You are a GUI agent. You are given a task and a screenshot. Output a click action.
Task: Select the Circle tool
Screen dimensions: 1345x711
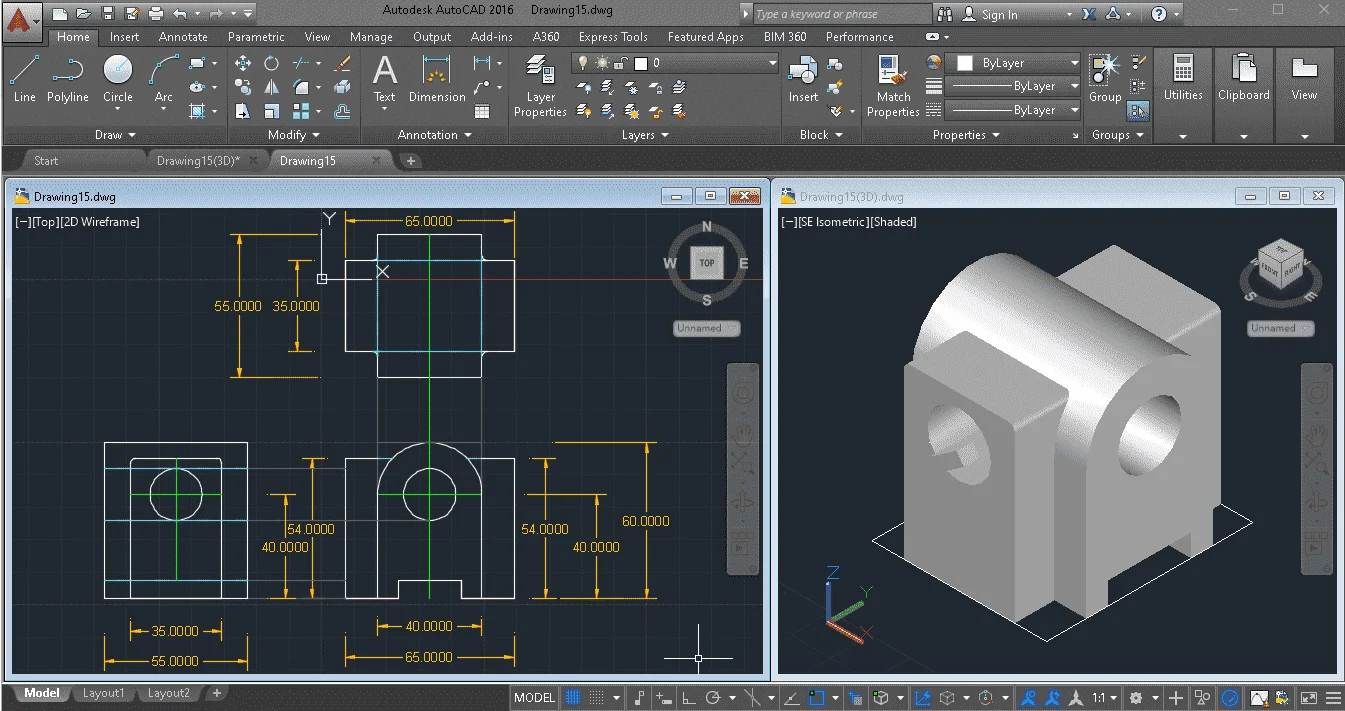118,79
